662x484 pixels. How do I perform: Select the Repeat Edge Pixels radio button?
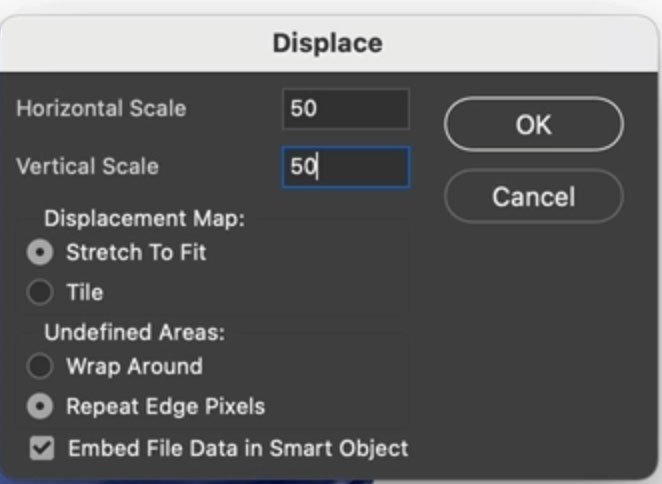(41, 407)
